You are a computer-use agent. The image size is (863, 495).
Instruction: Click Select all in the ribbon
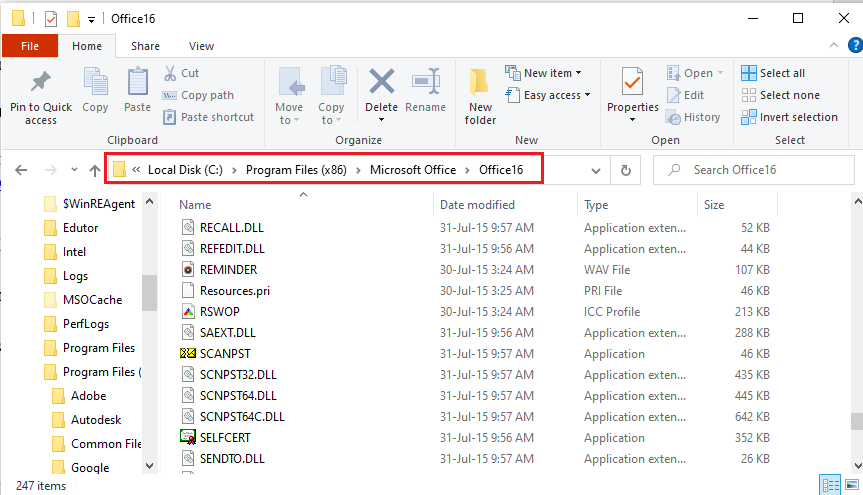point(773,73)
